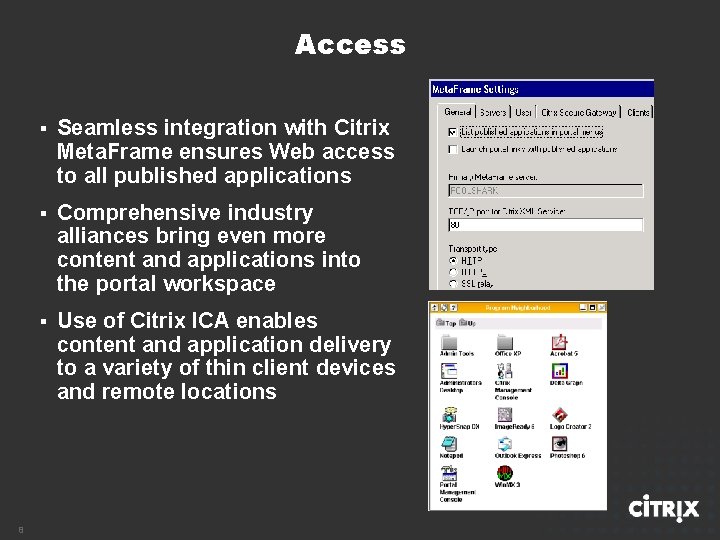Open the Citrix Management Console icon

[x=505, y=371]
